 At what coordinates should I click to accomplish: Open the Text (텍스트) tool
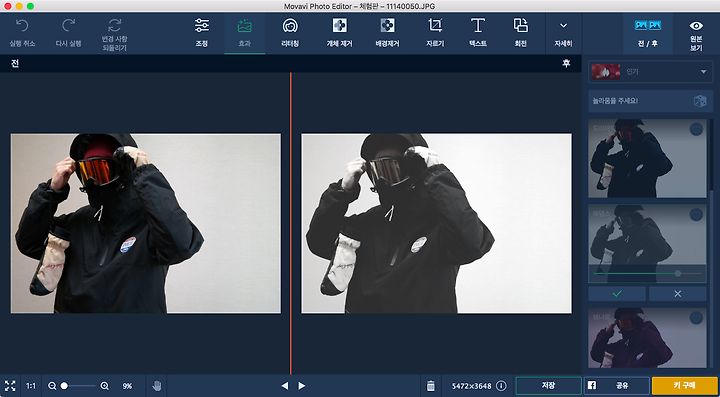(x=478, y=33)
